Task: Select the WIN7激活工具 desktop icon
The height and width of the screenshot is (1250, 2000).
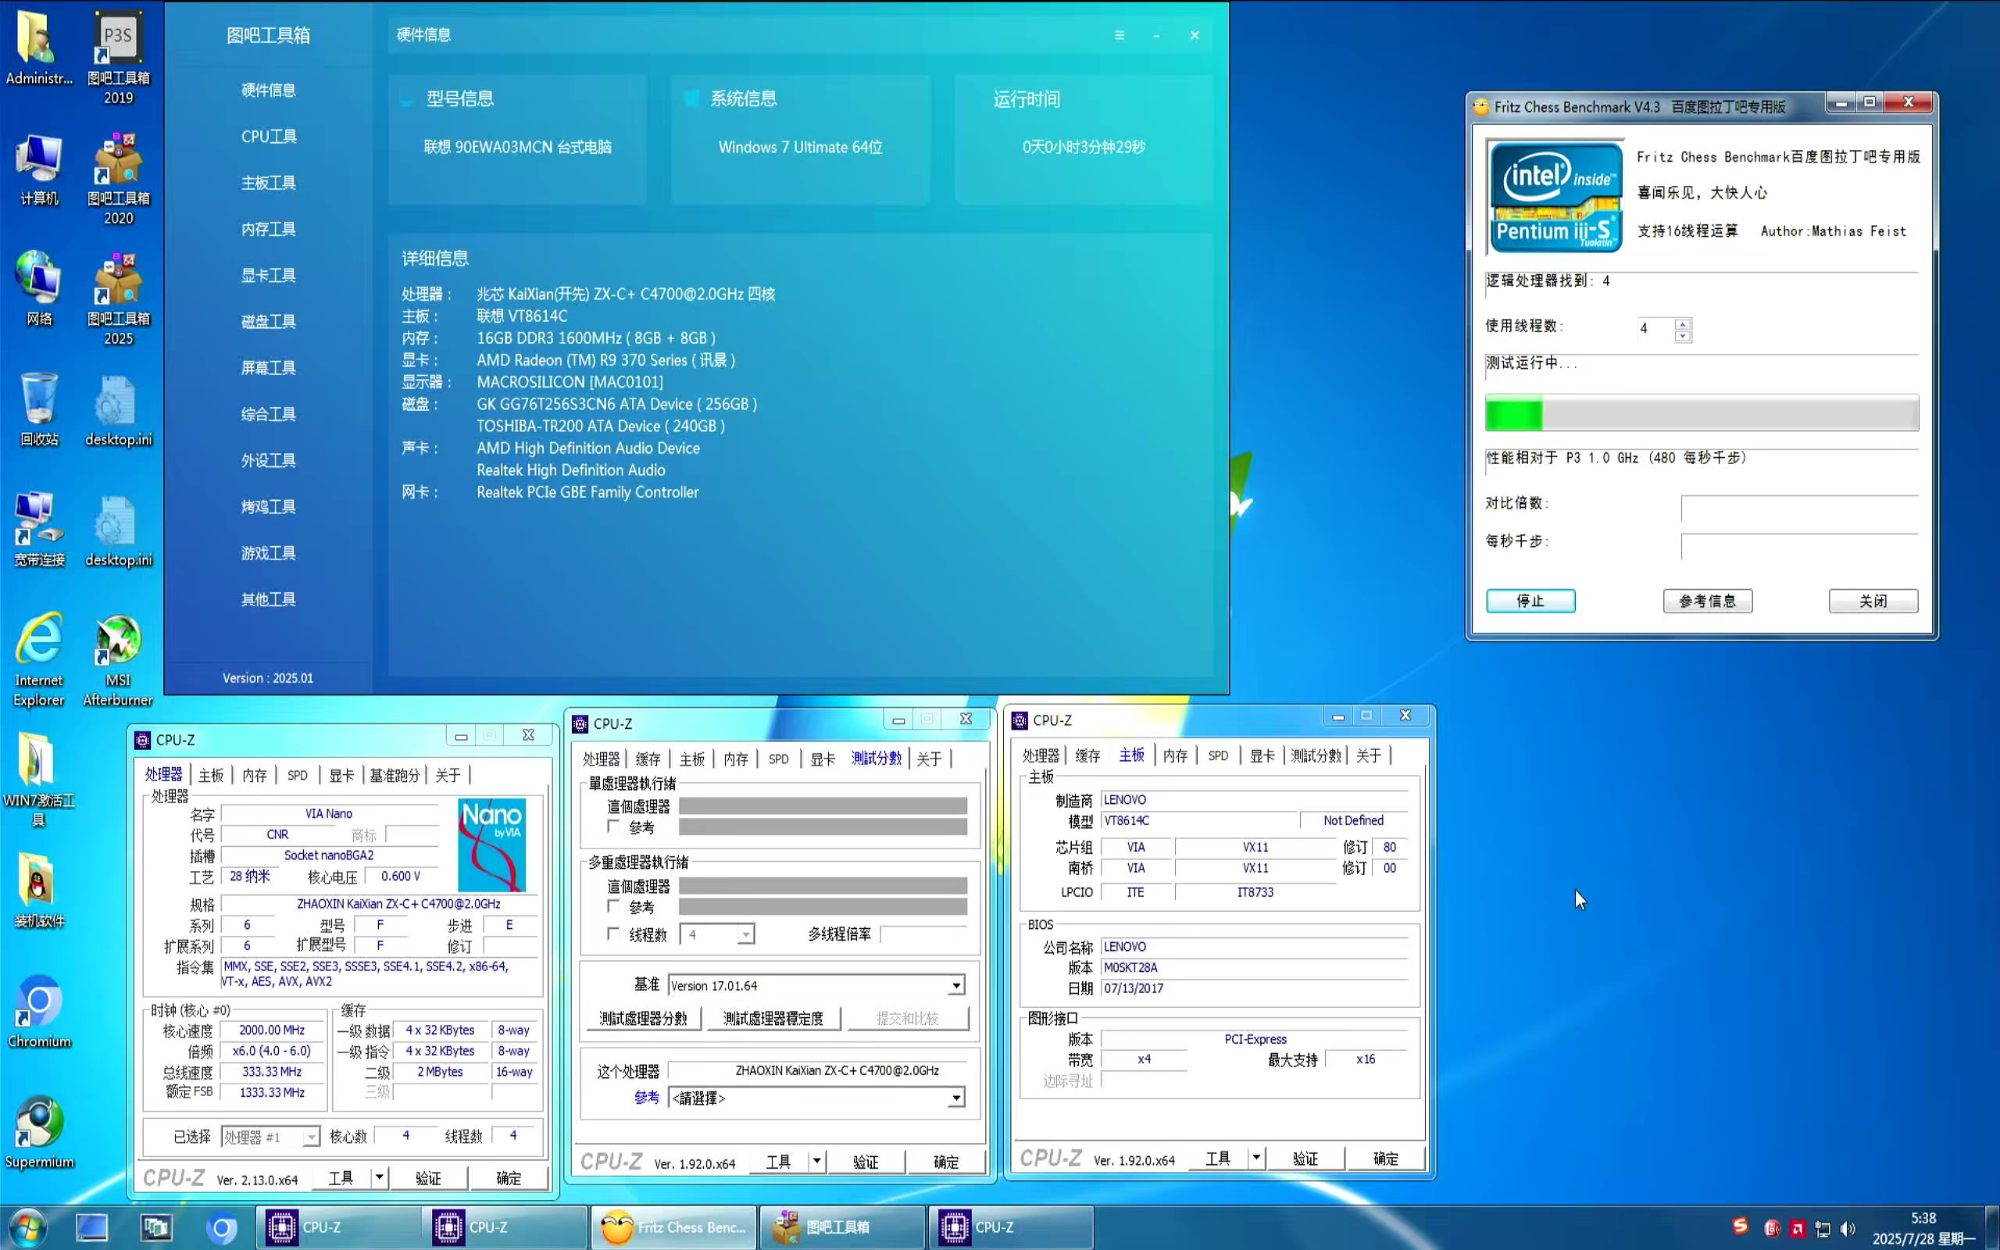Action: (x=39, y=779)
